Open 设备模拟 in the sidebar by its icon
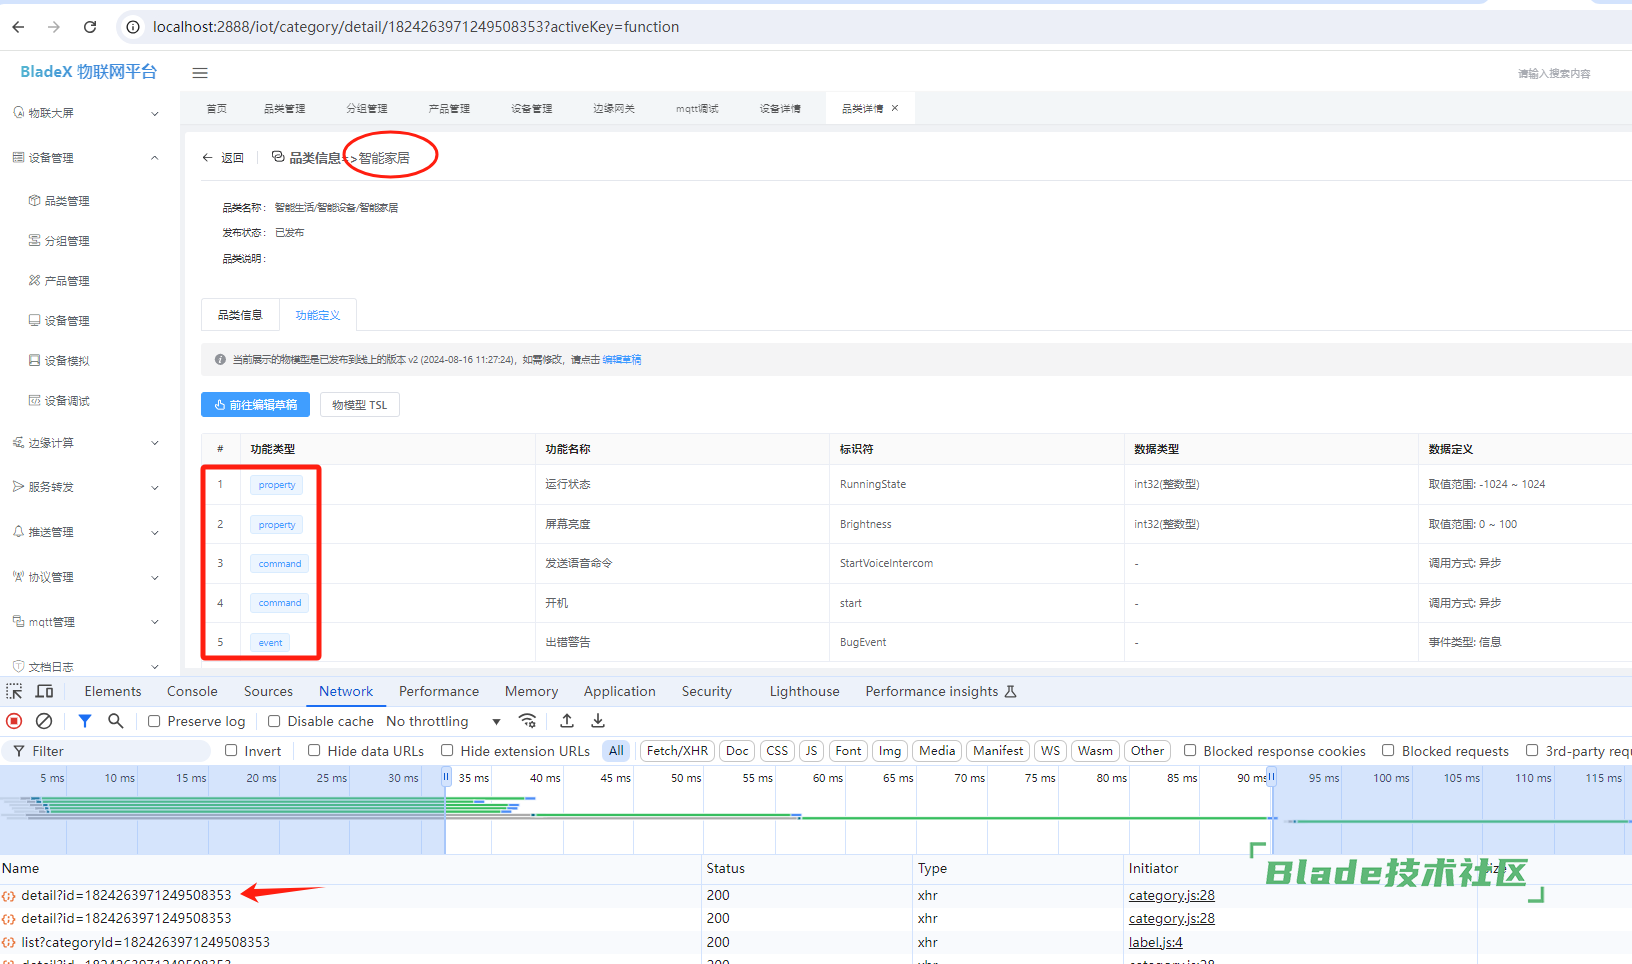Screen dimensions: 1632x964 (x=35, y=361)
